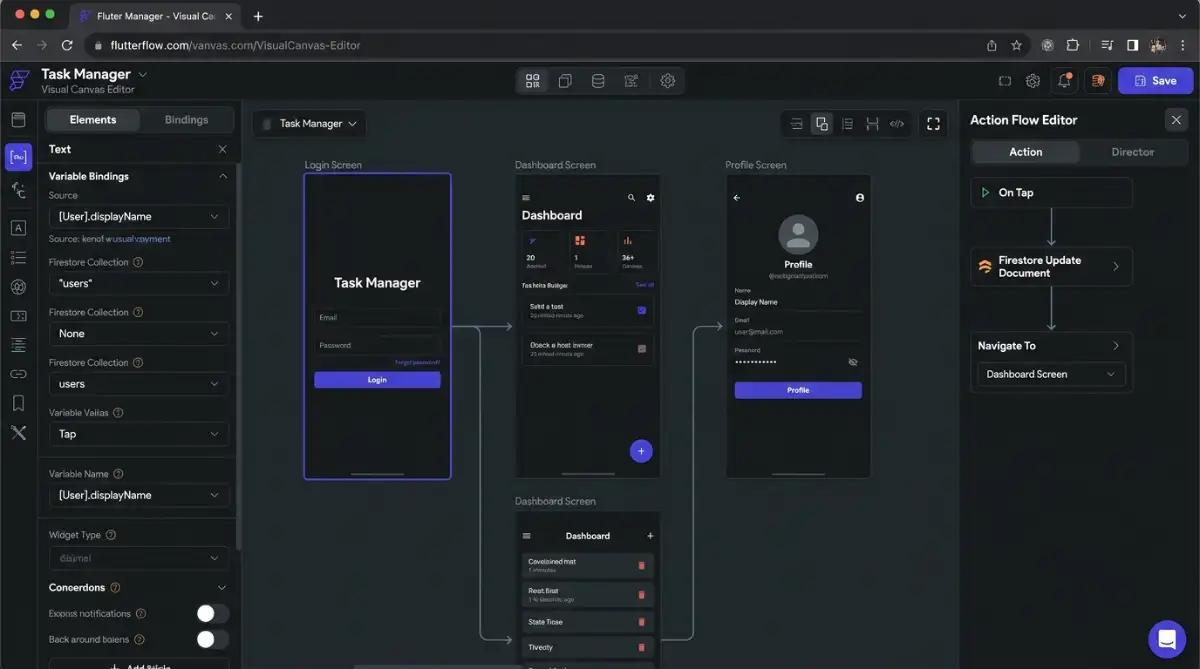1200x669 pixels.
Task: Click the H-shaped spacing icon in canvas toolbar
Action: pyautogui.click(x=872, y=124)
